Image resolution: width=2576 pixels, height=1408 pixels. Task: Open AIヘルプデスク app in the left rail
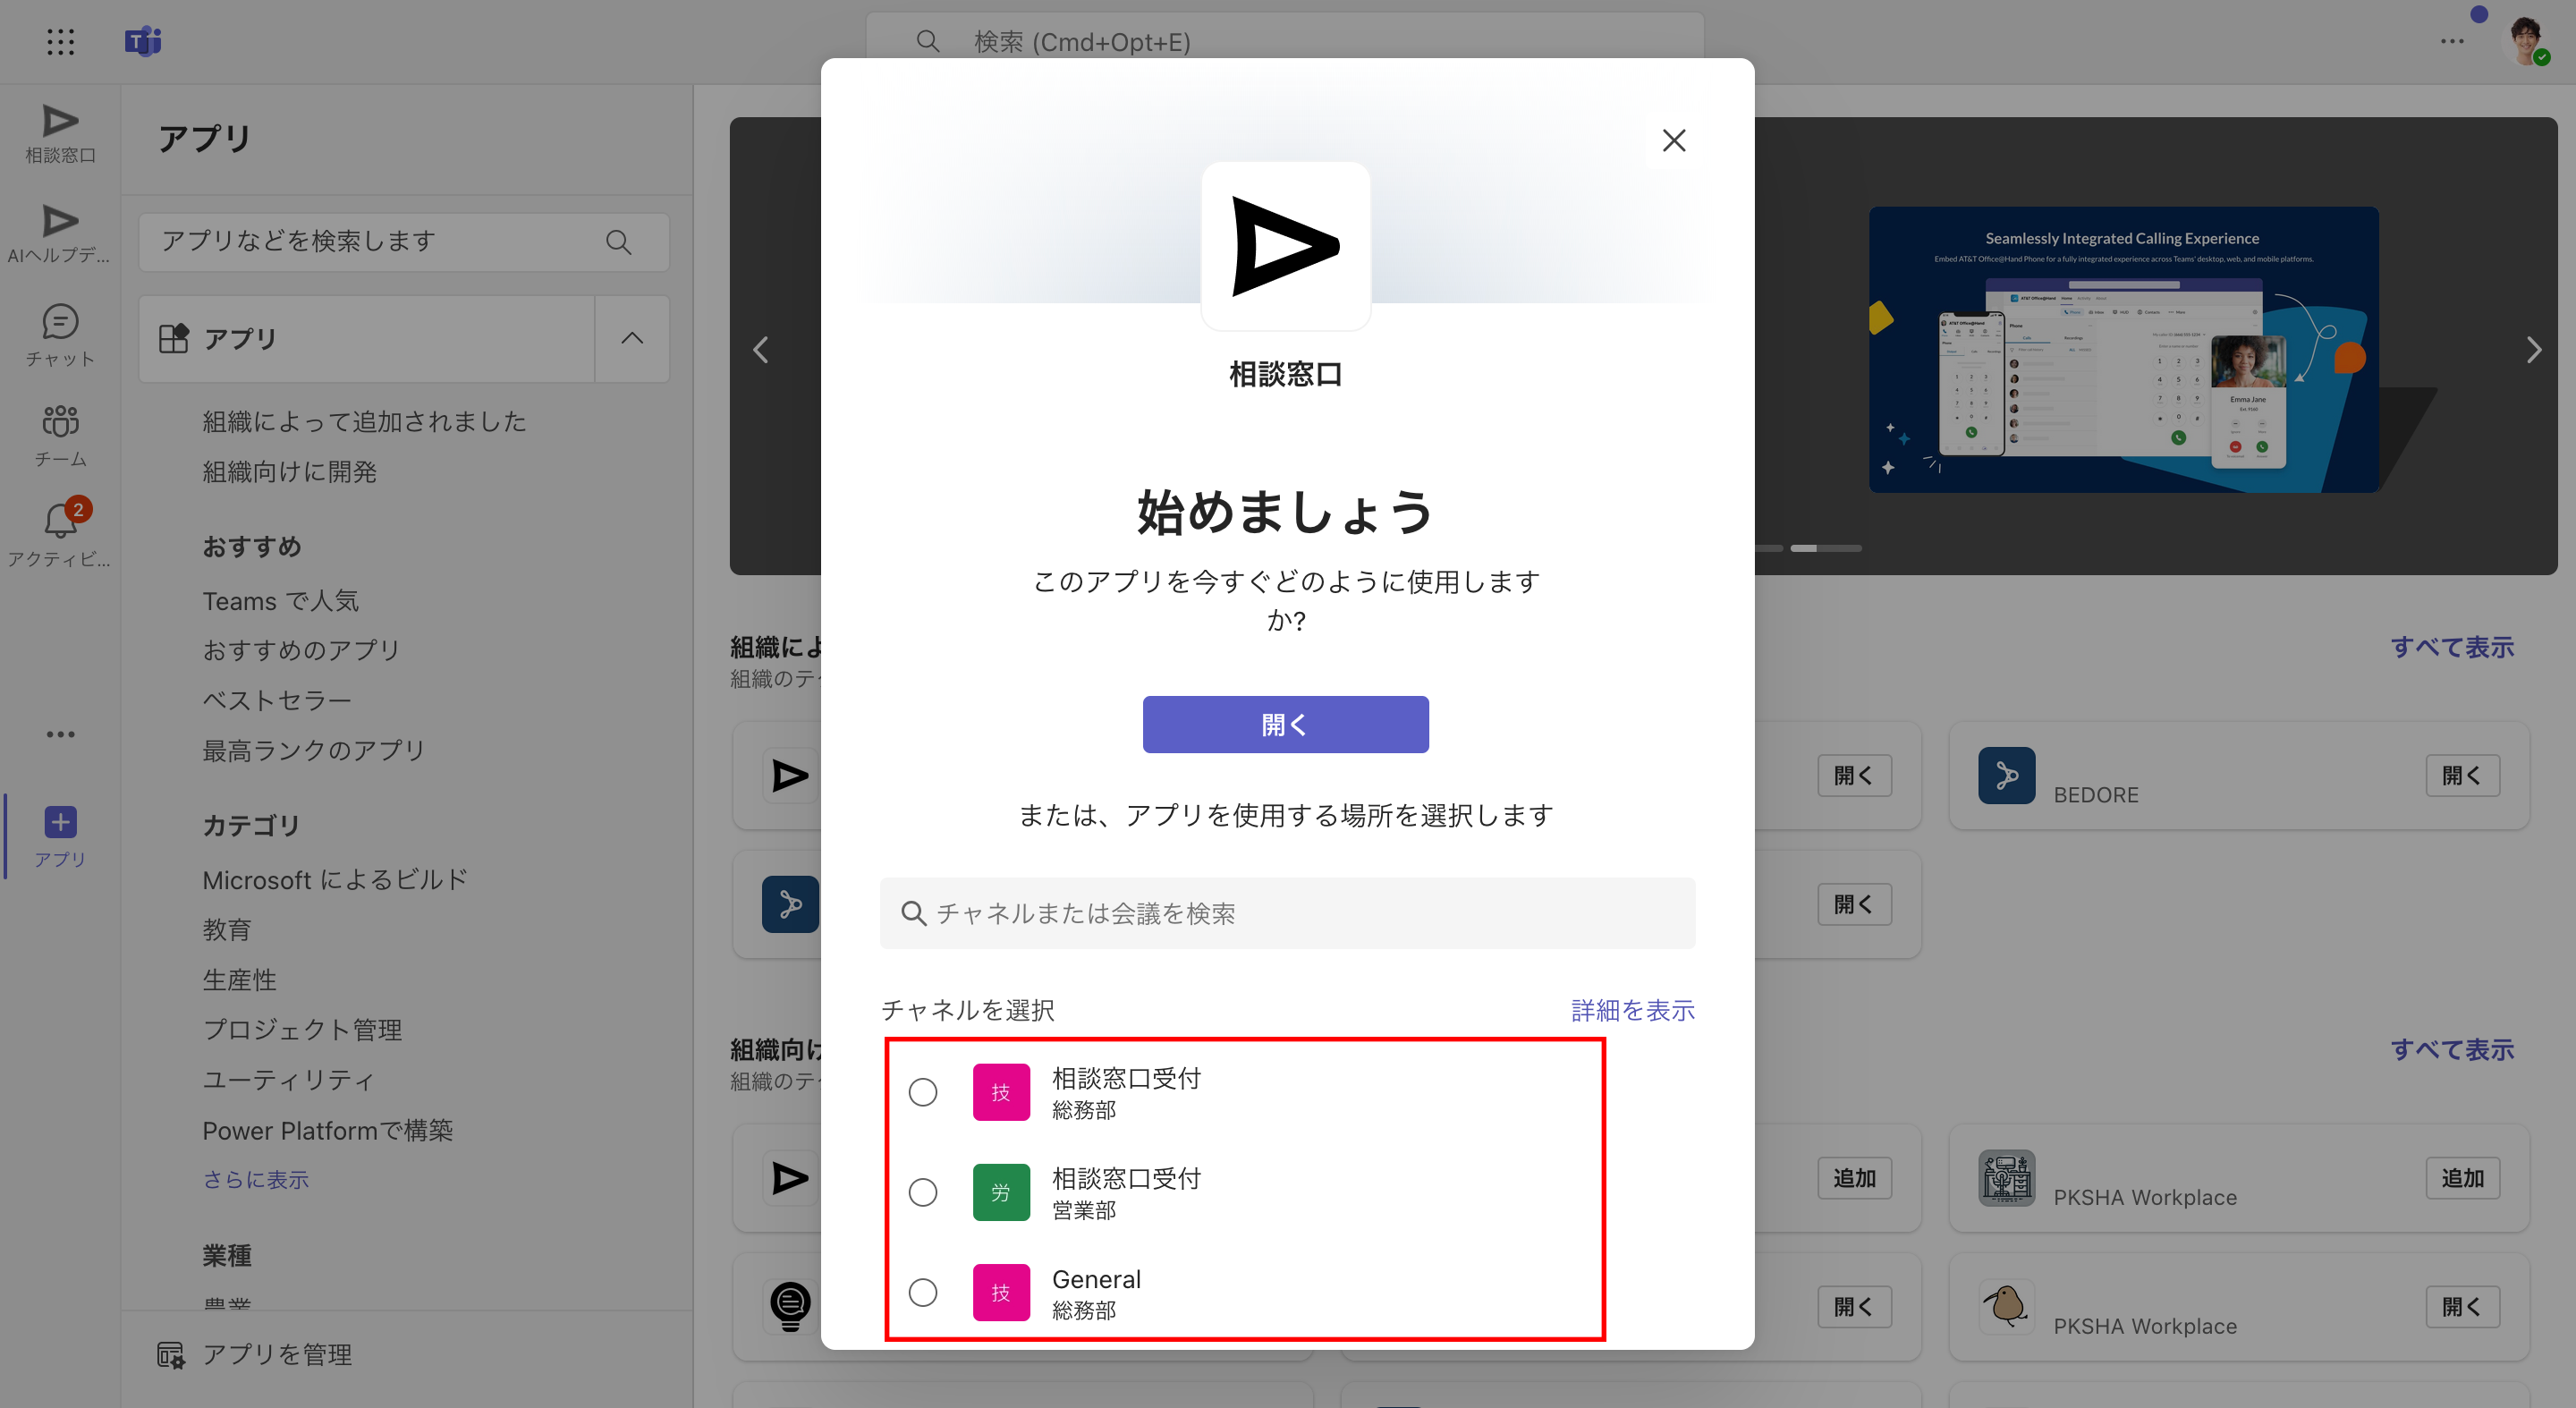click(60, 234)
